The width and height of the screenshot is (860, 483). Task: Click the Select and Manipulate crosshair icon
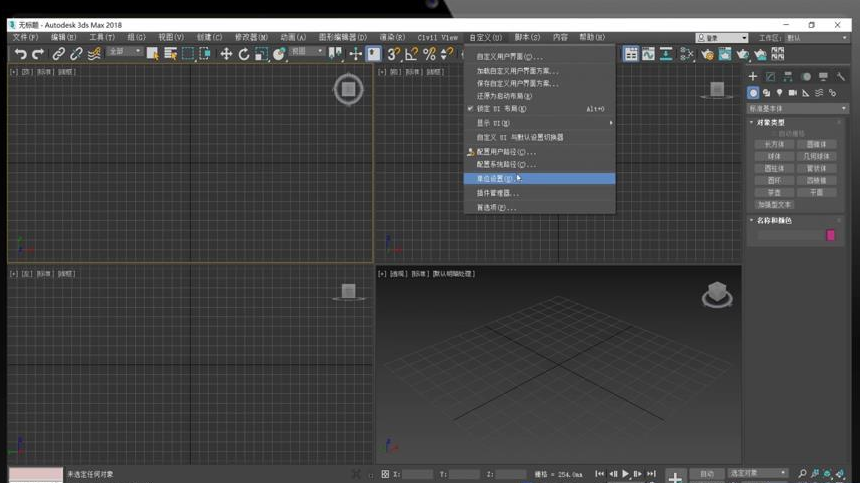pos(355,54)
